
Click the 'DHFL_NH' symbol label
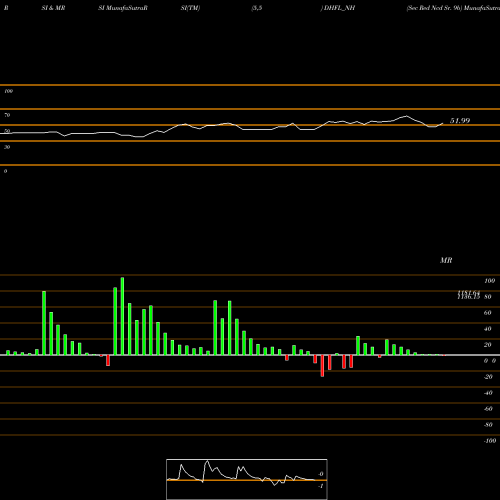coord(339,8)
